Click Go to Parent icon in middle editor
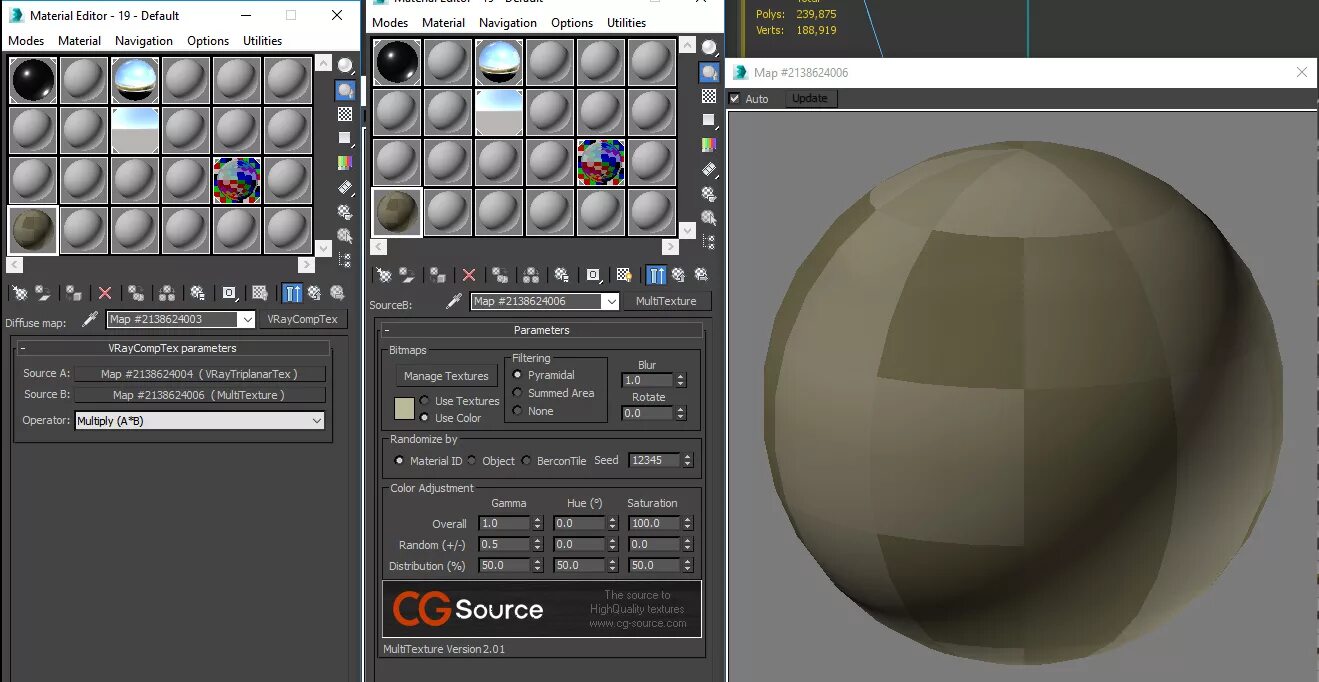This screenshot has width=1319, height=682. [679, 275]
